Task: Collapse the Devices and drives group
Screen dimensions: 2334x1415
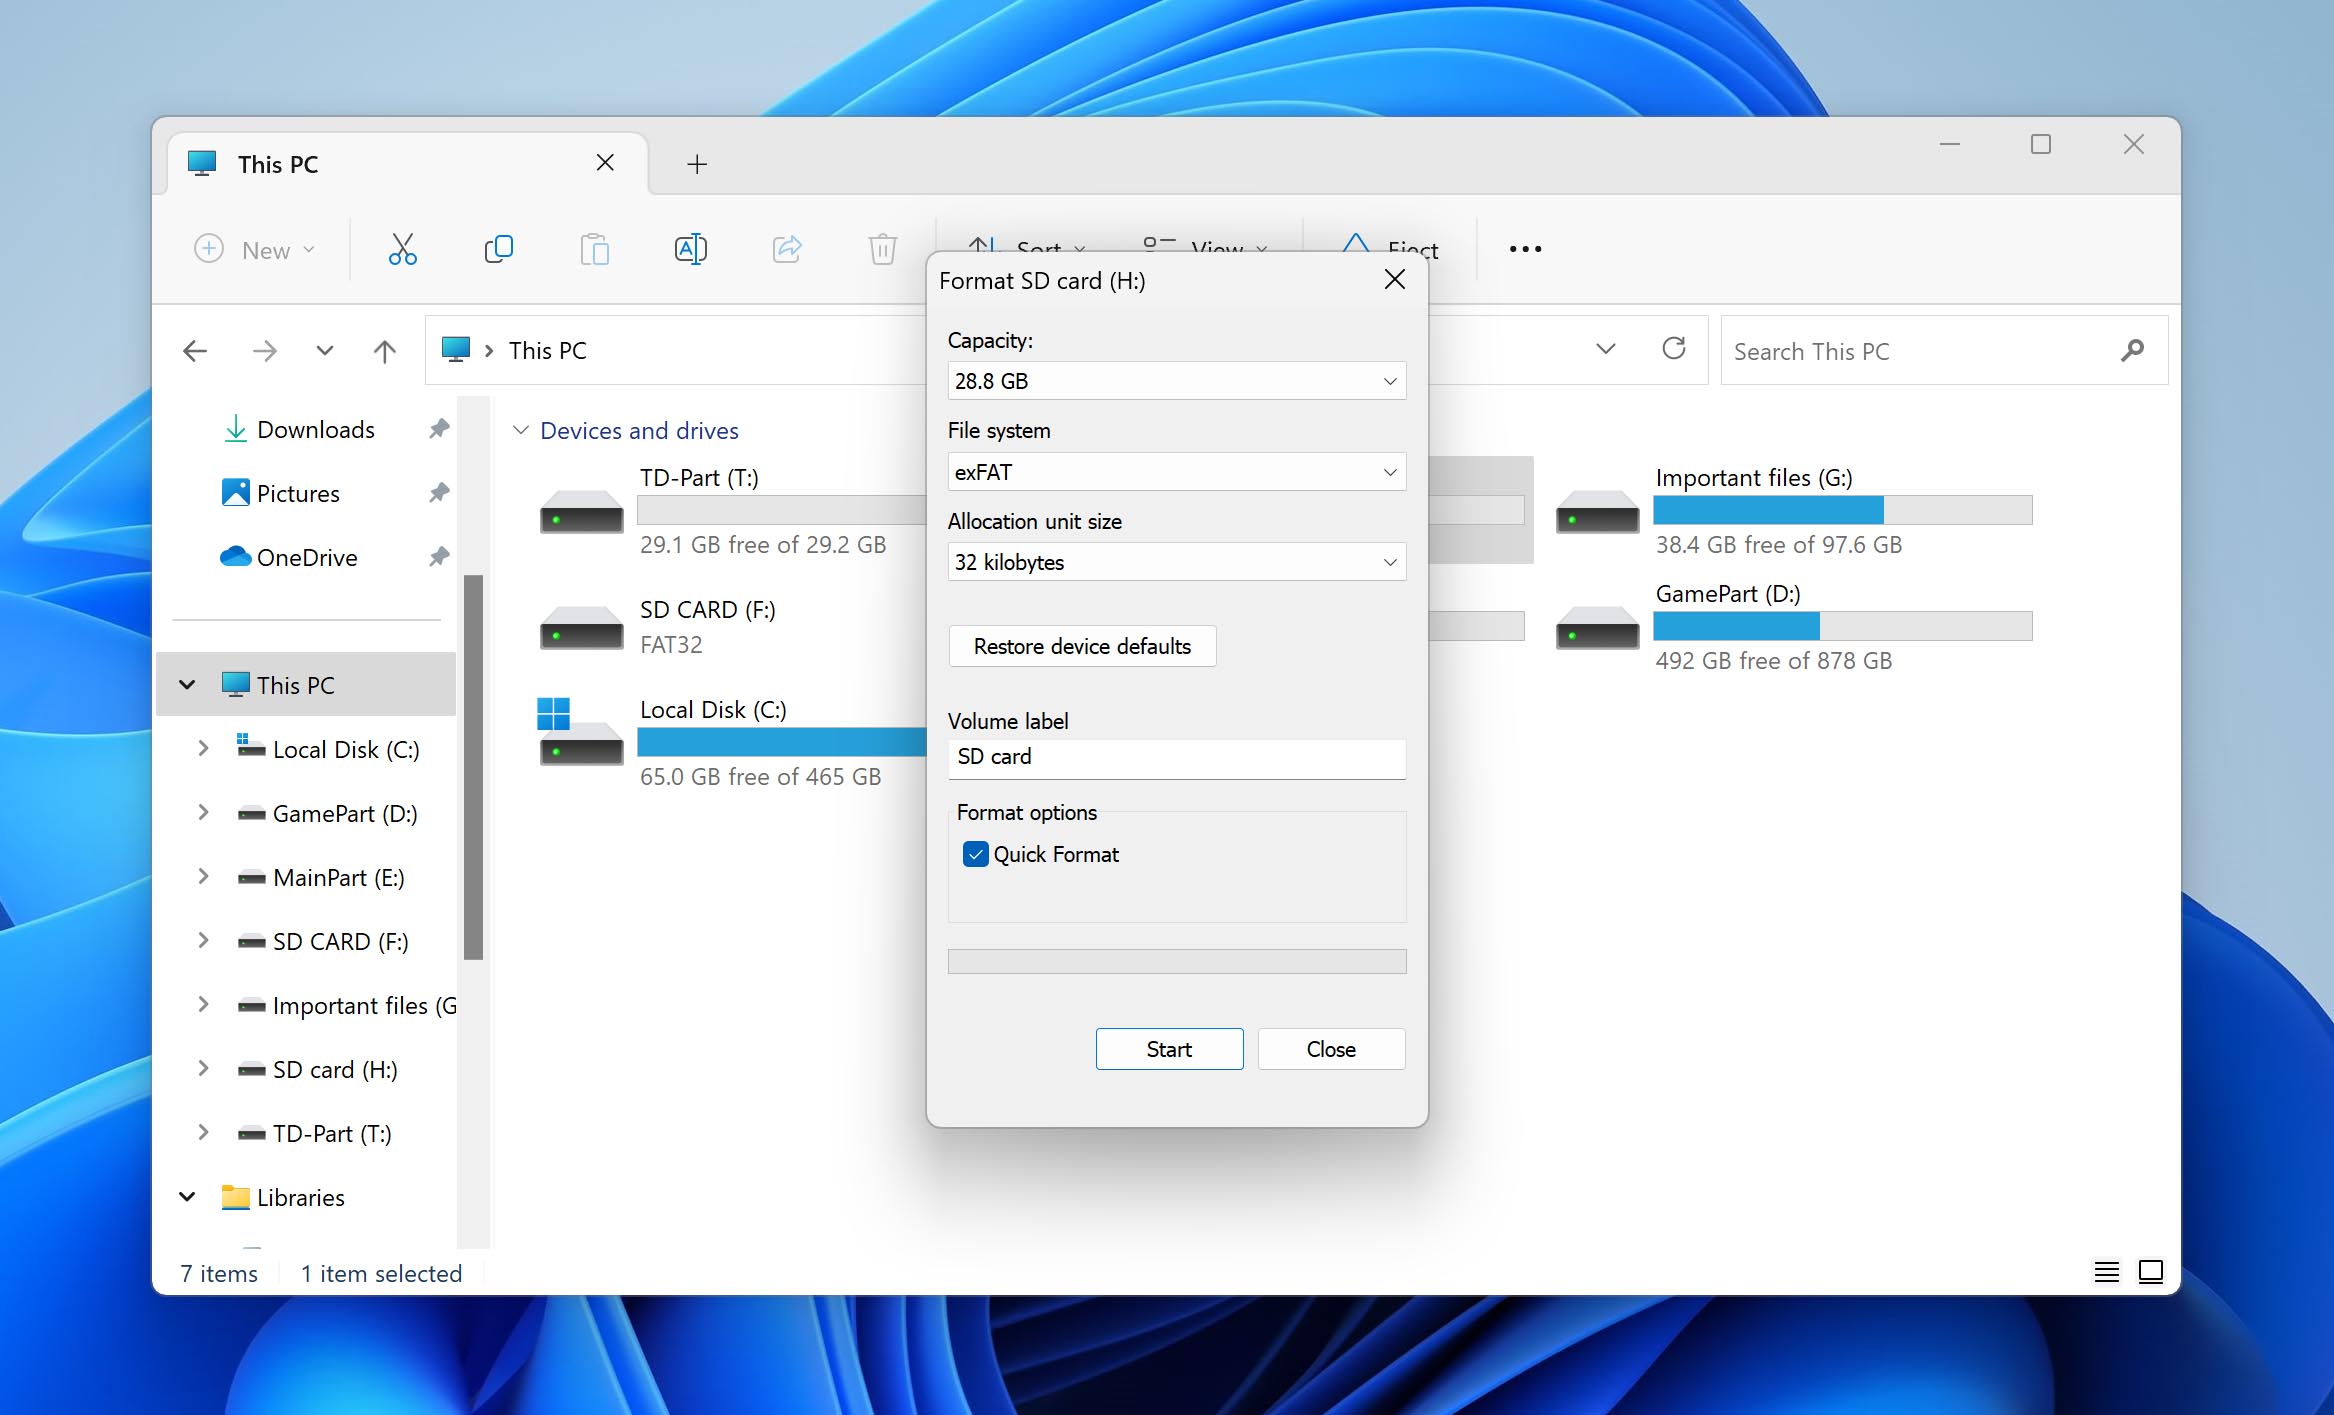Action: tap(520, 430)
